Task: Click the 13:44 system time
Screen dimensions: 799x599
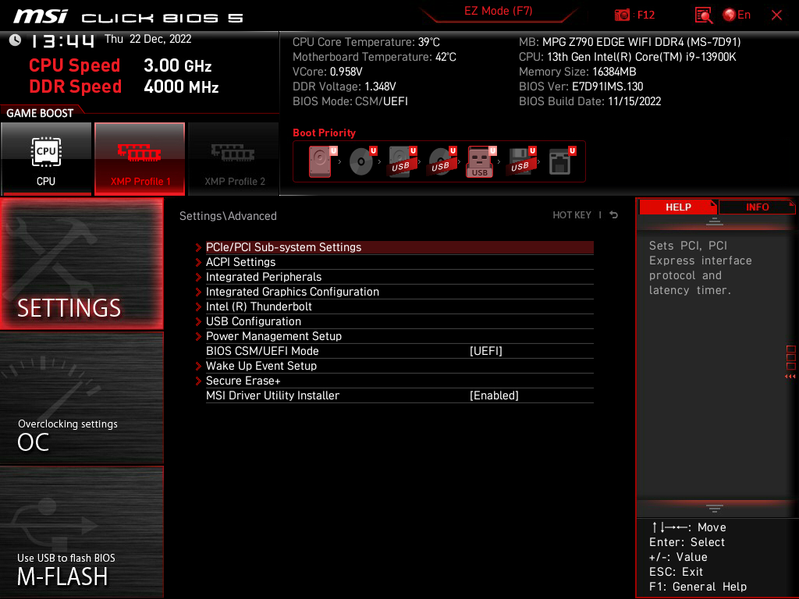Action: [62, 41]
